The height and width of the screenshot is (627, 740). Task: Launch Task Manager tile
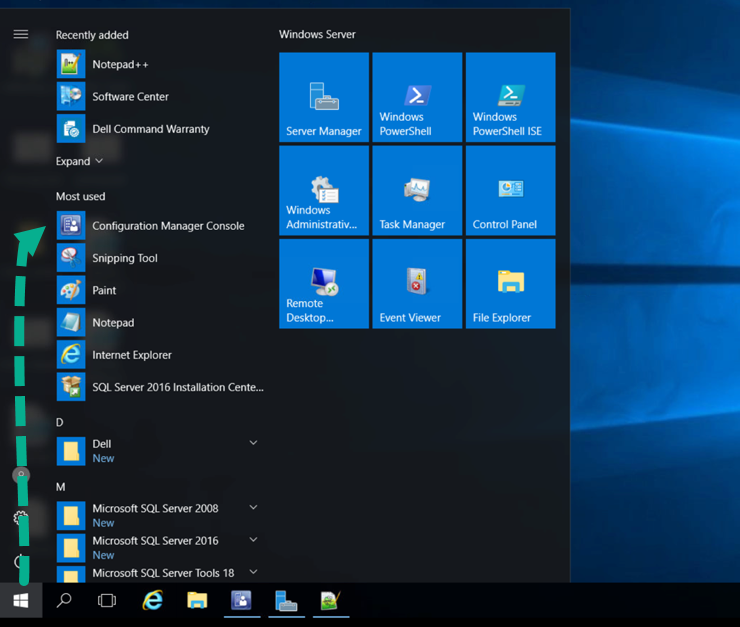417,191
